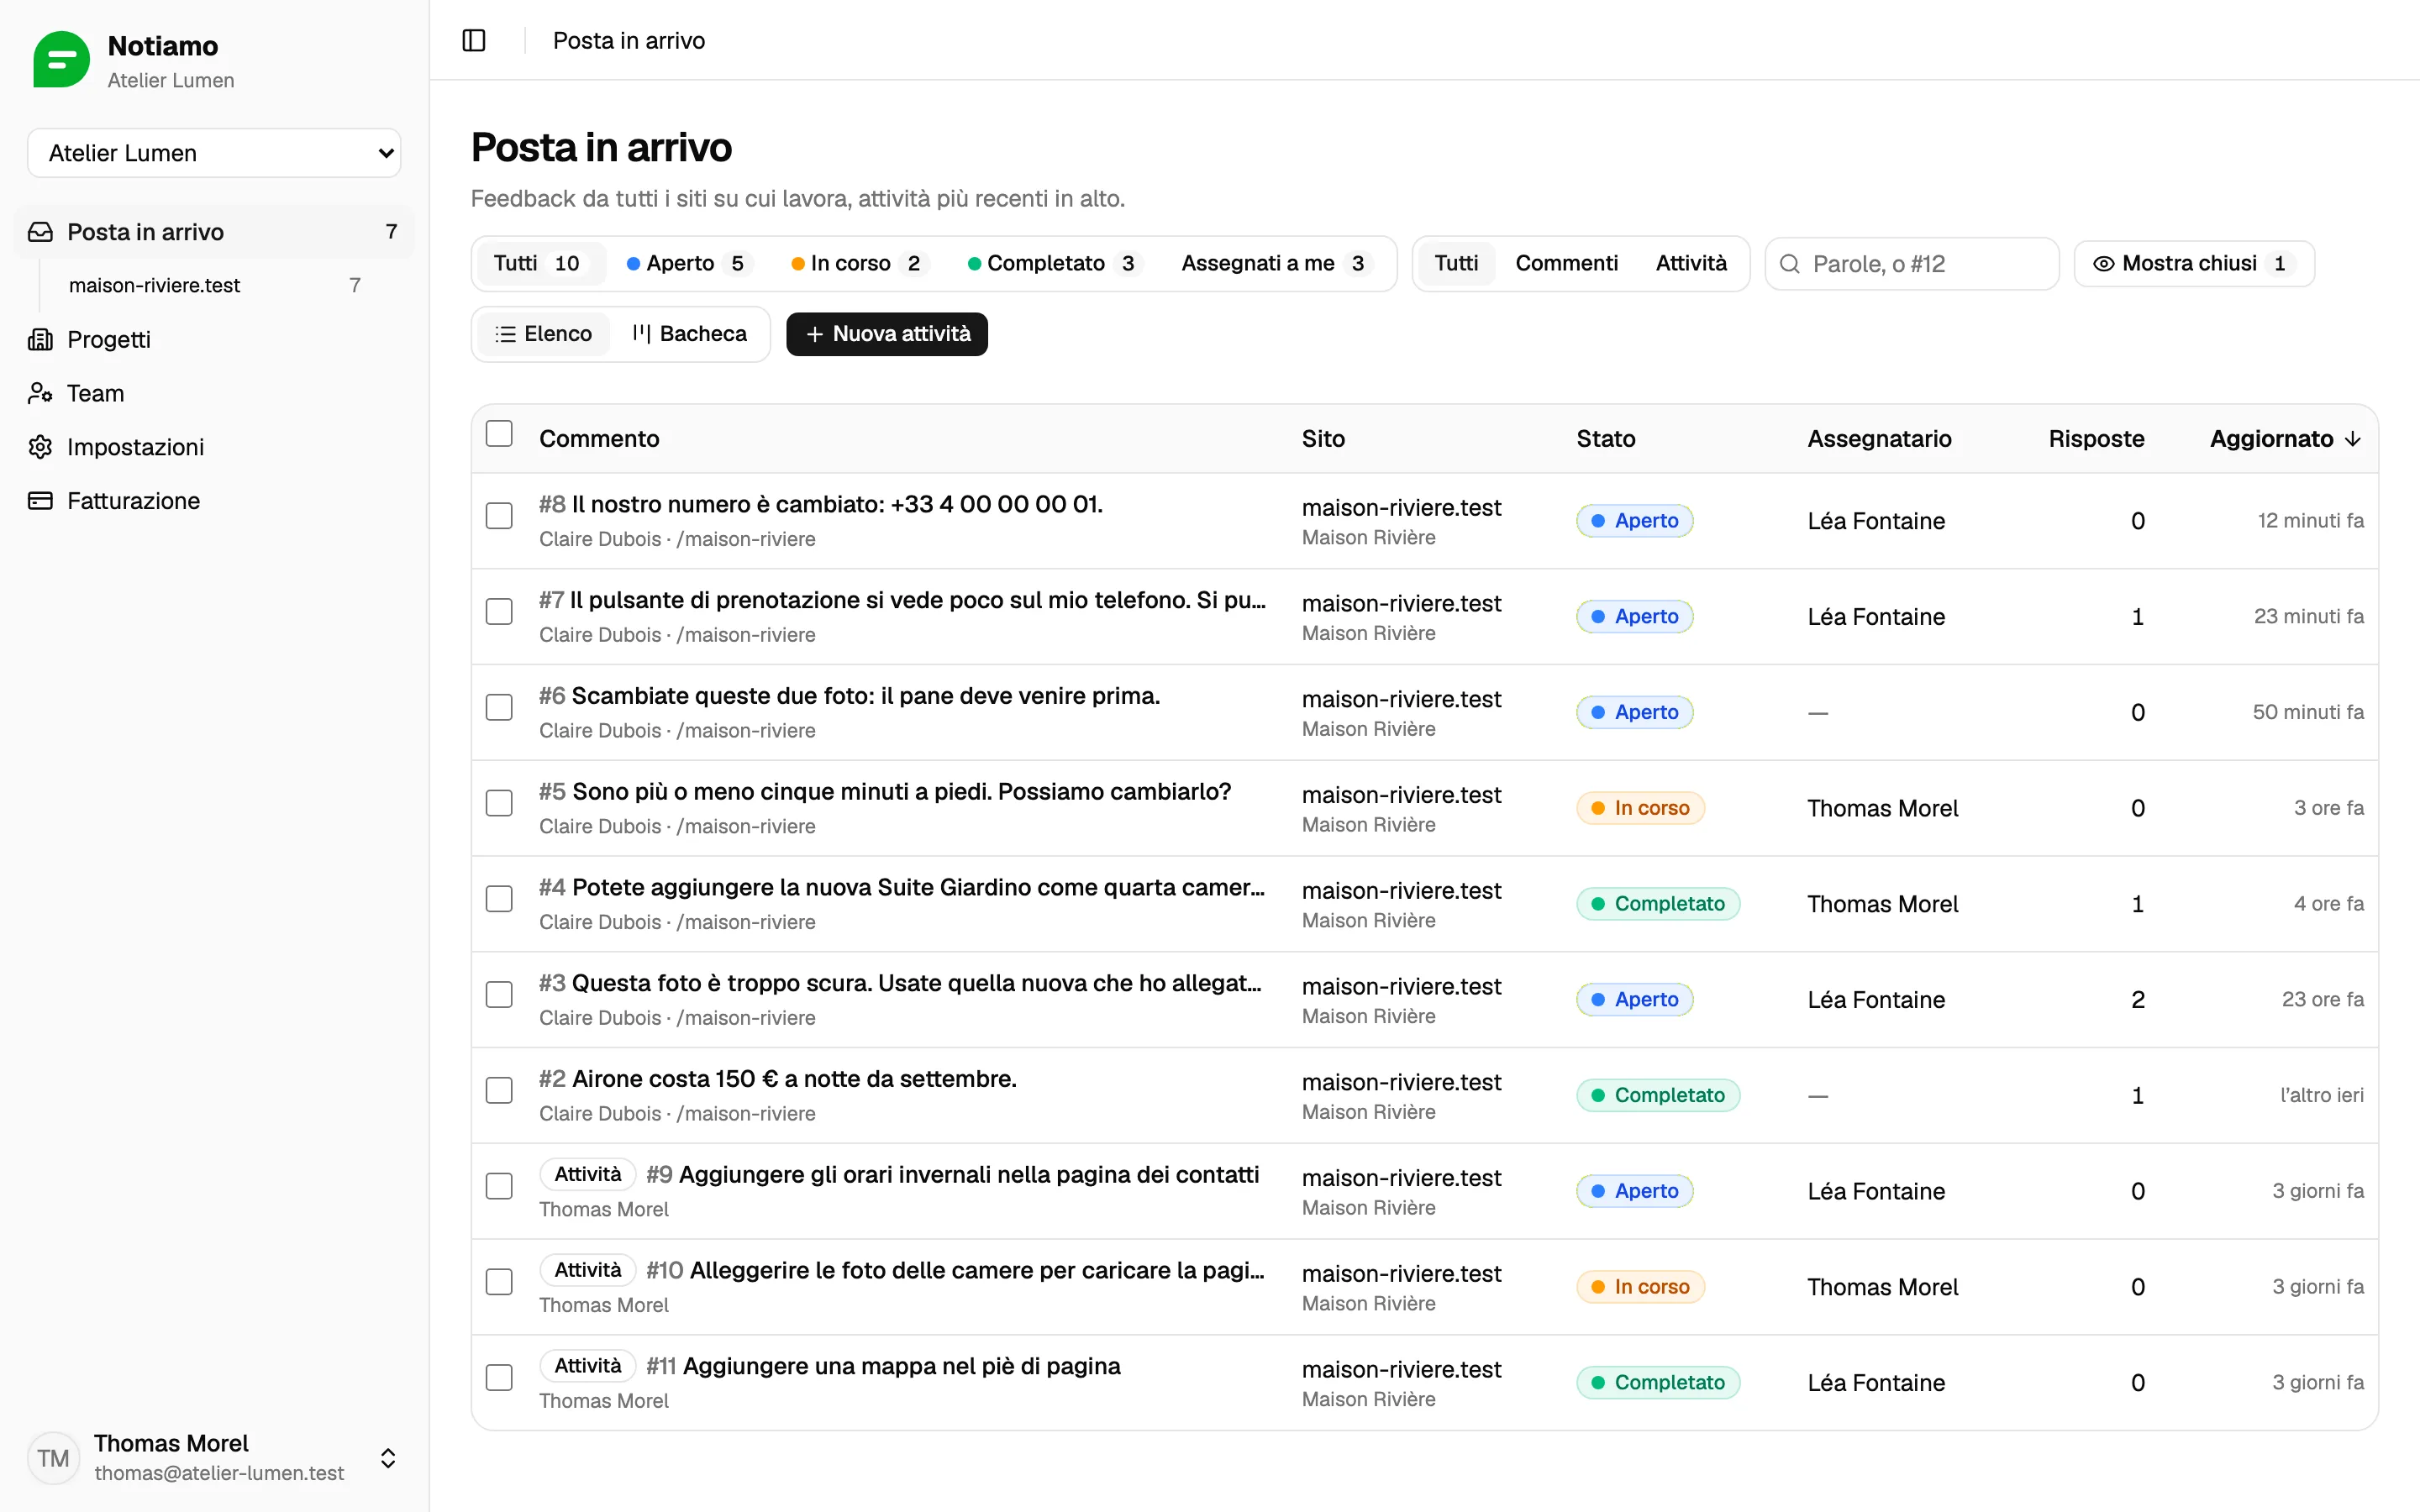The image size is (2420, 1512).
Task: Check the row for comment #4
Action: (x=499, y=899)
